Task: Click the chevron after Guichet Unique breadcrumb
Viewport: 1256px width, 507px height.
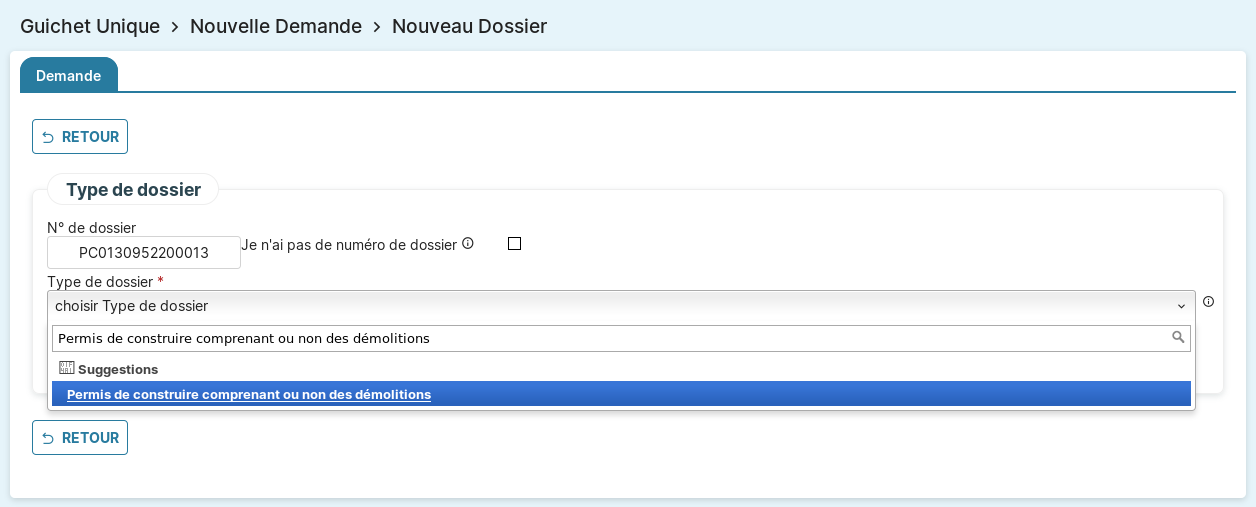Action: 175,27
